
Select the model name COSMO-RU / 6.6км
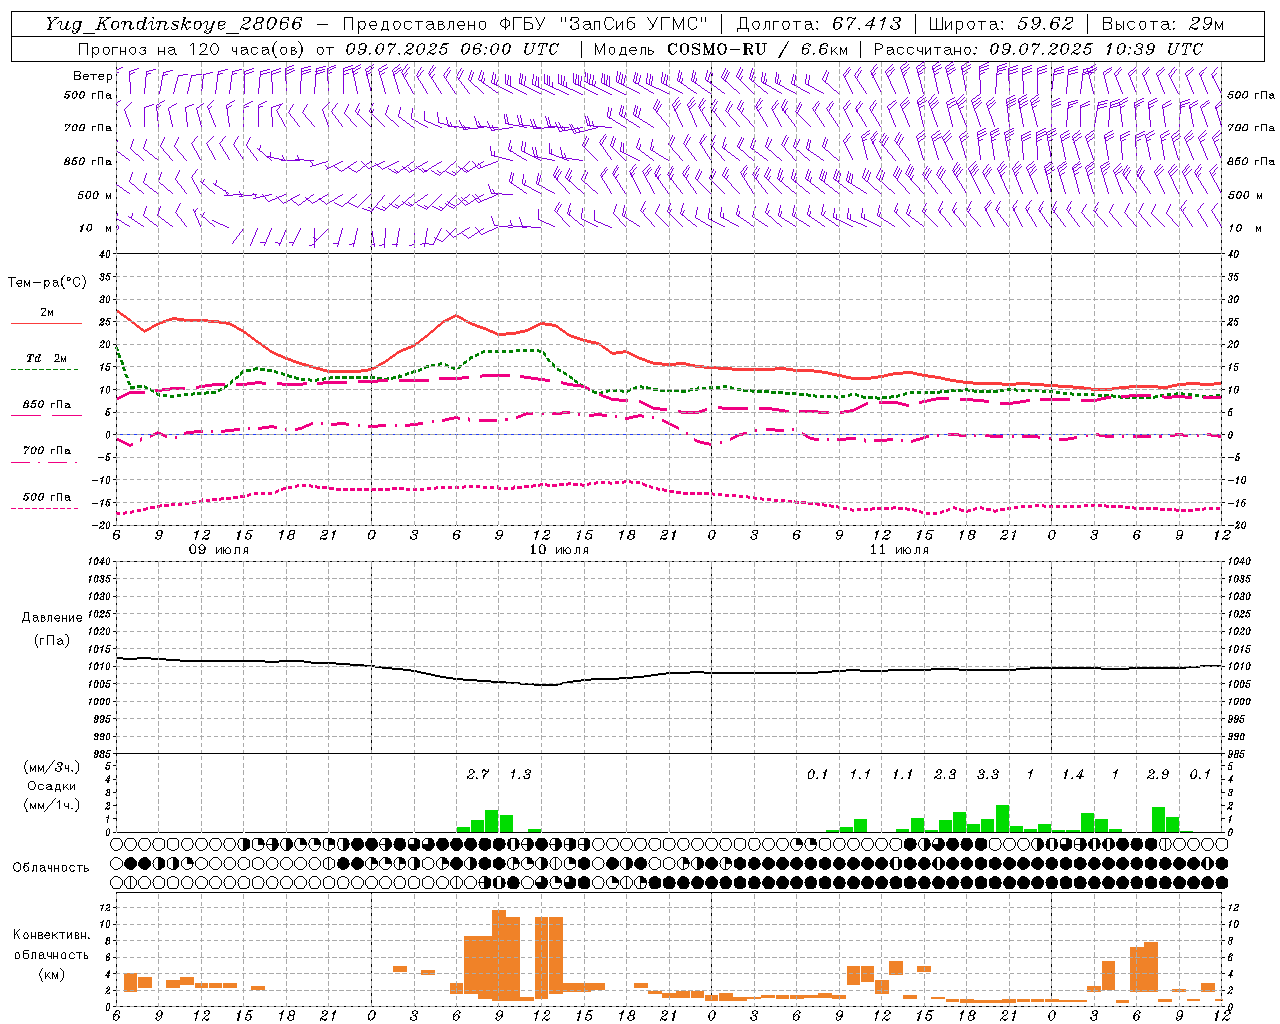[758, 49]
